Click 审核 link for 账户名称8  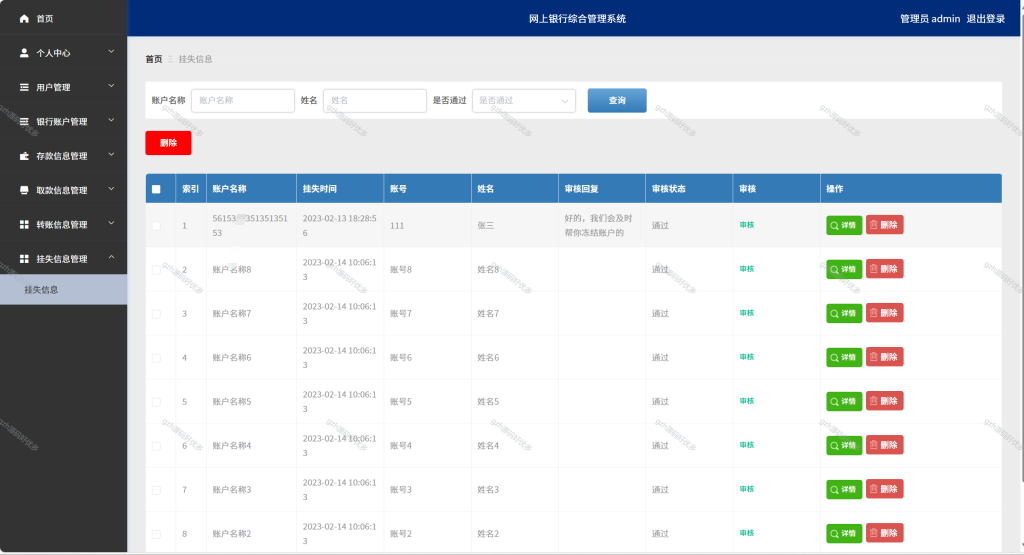point(746,269)
